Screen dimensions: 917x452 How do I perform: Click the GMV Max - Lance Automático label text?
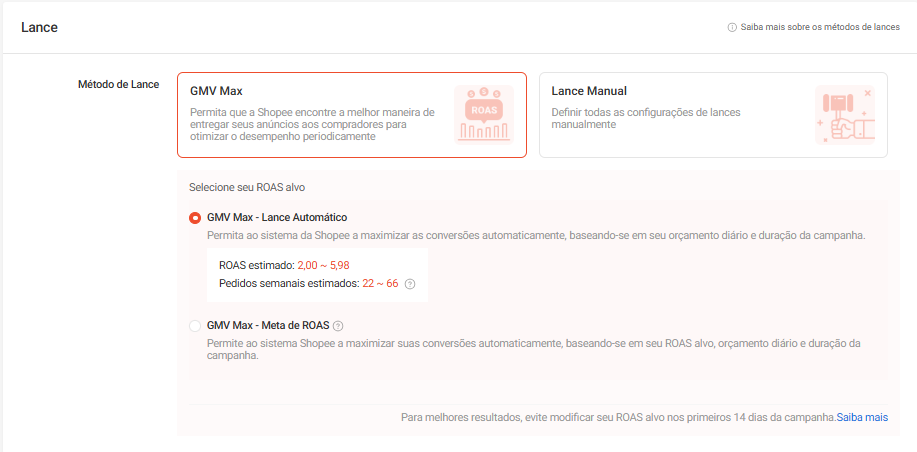click(x=277, y=217)
